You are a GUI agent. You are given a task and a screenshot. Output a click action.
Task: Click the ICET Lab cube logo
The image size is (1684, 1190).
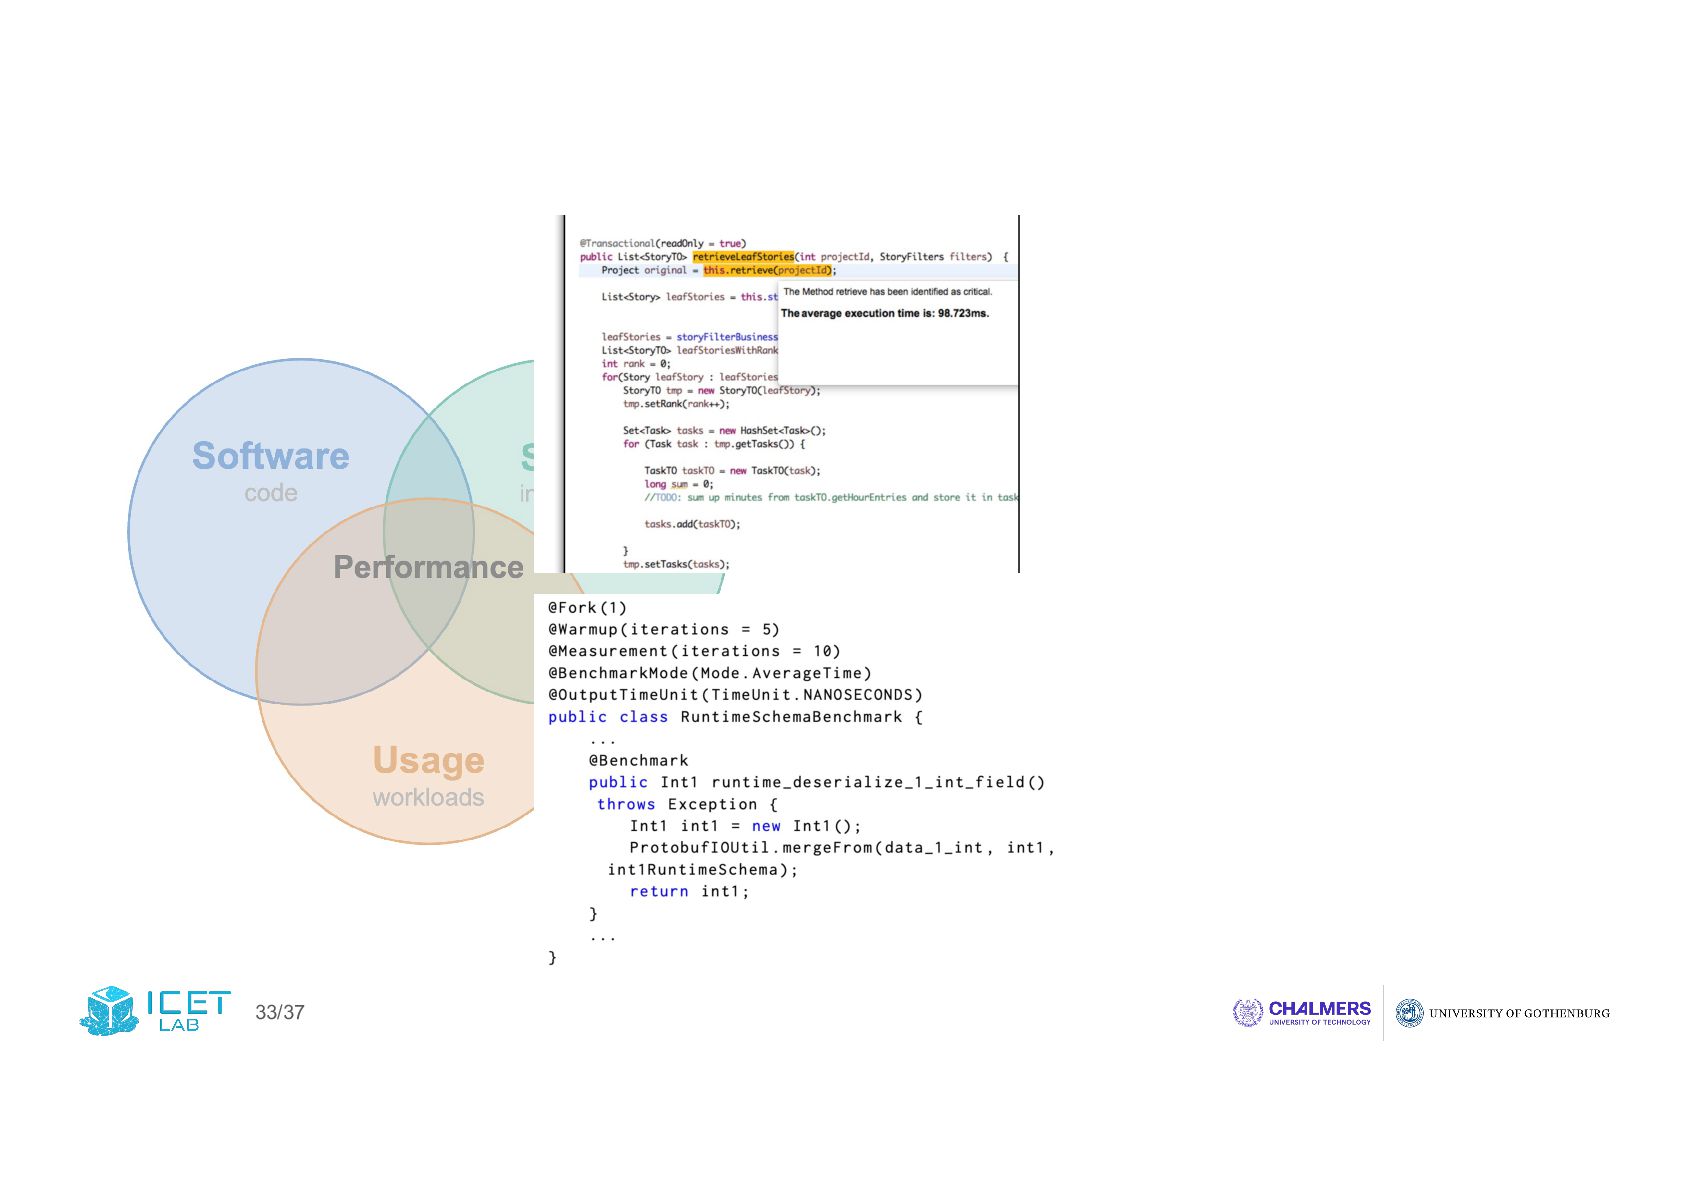[x=109, y=1010]
